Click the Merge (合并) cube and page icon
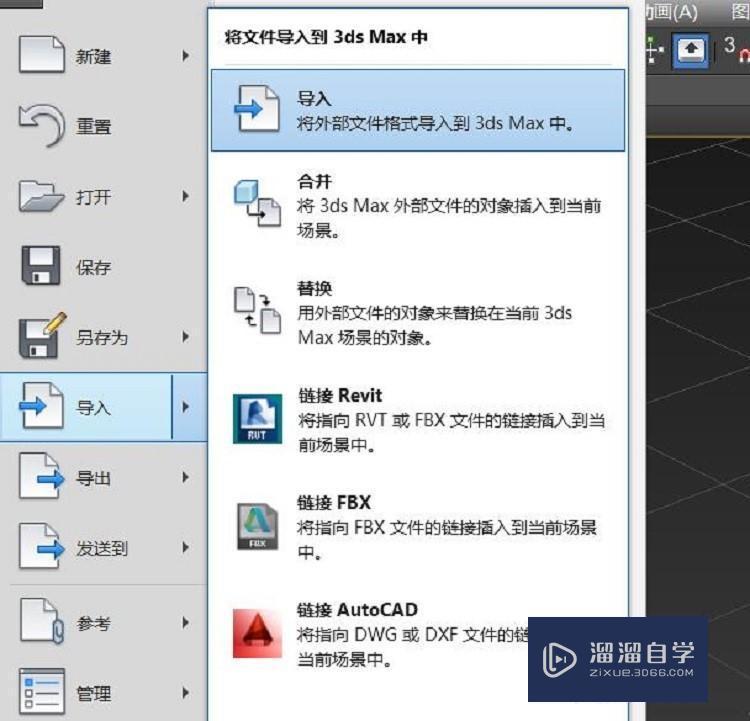This screenshot has width=750, height=721. [257, 203]
